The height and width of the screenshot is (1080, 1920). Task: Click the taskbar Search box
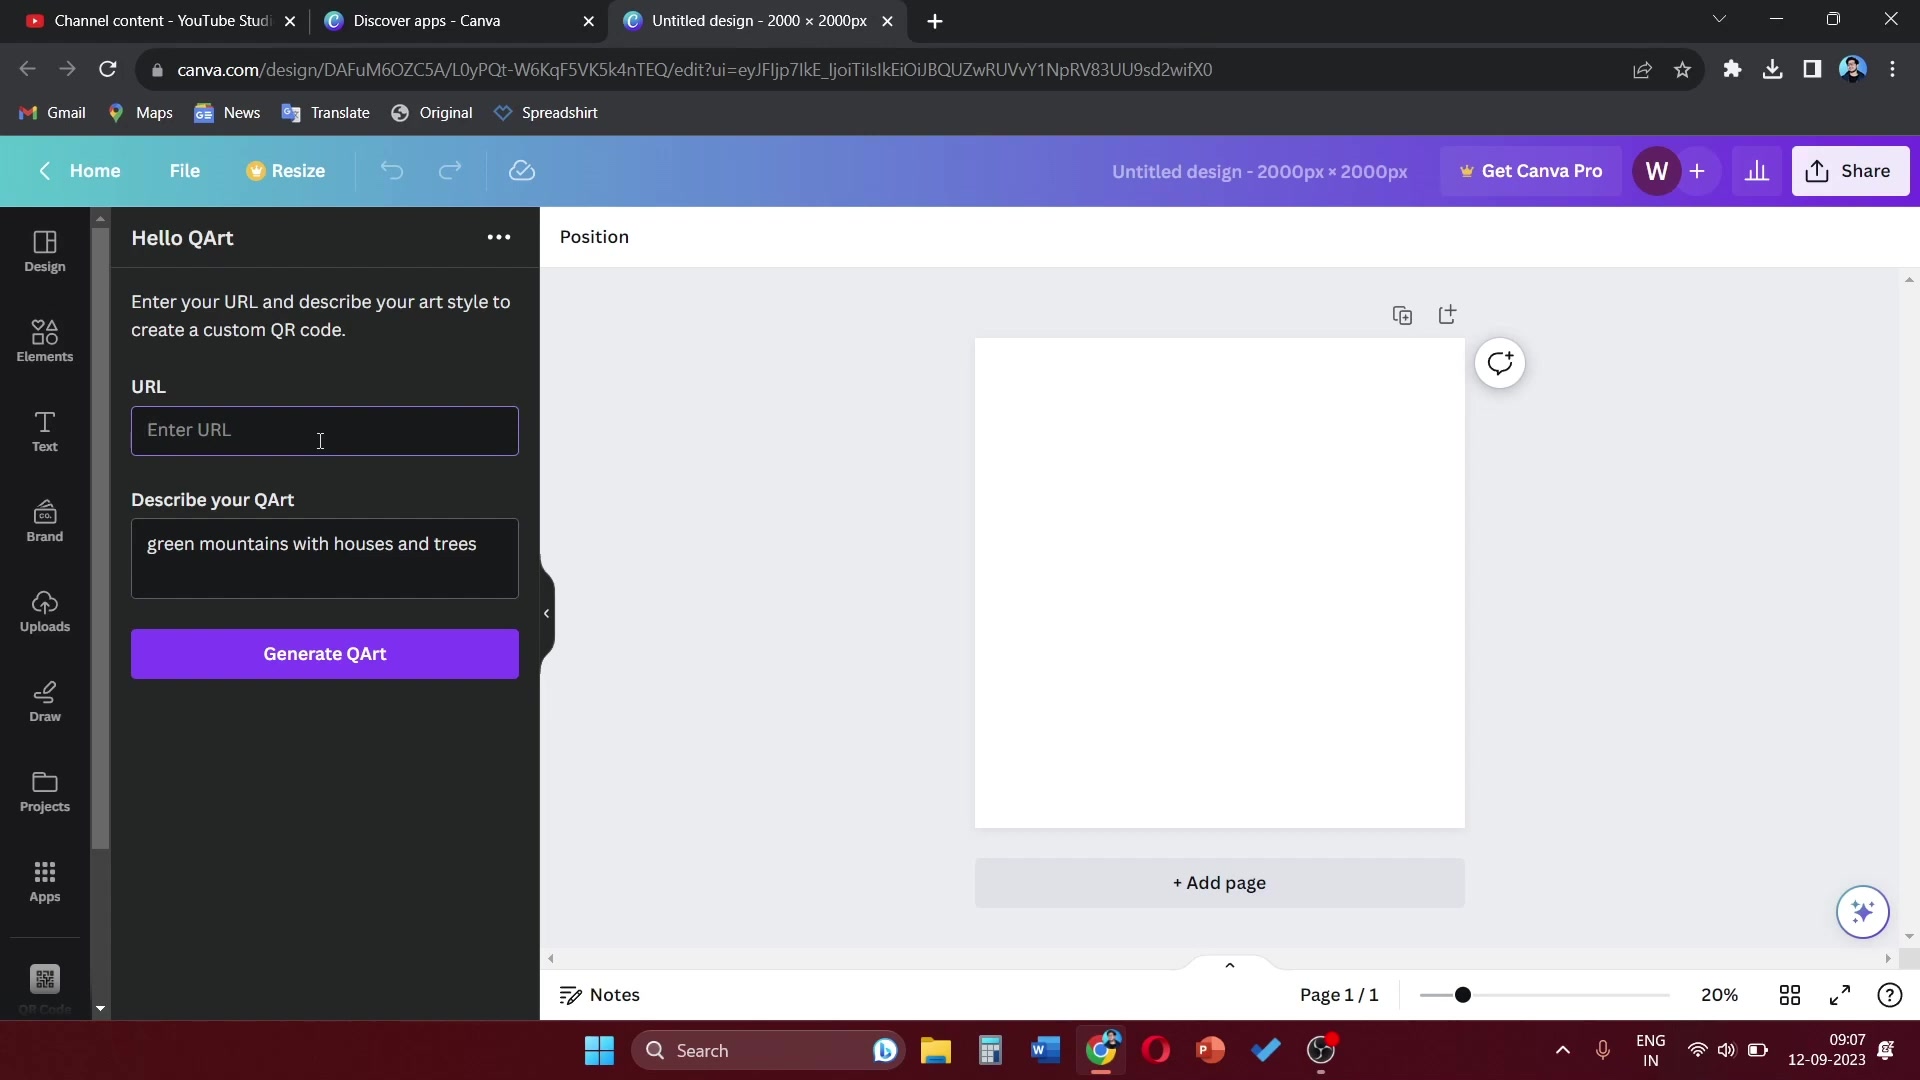(768, 1051)
